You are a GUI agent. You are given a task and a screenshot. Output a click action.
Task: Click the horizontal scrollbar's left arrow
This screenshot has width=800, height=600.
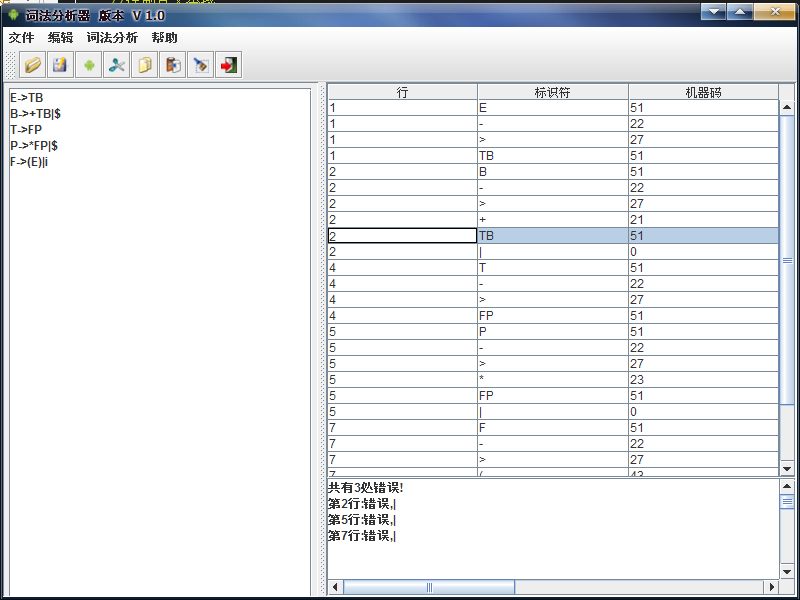point(335,587)
